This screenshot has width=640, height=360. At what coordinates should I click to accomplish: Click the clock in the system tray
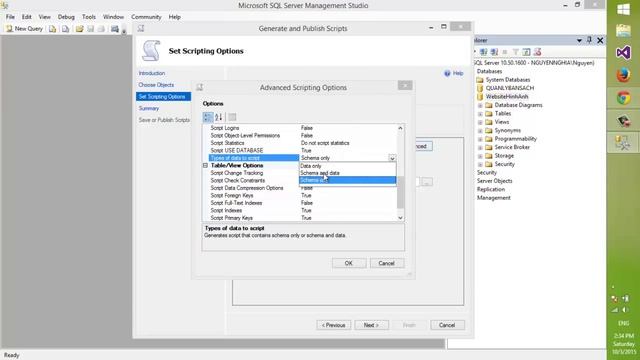click(x=624, y=344)
